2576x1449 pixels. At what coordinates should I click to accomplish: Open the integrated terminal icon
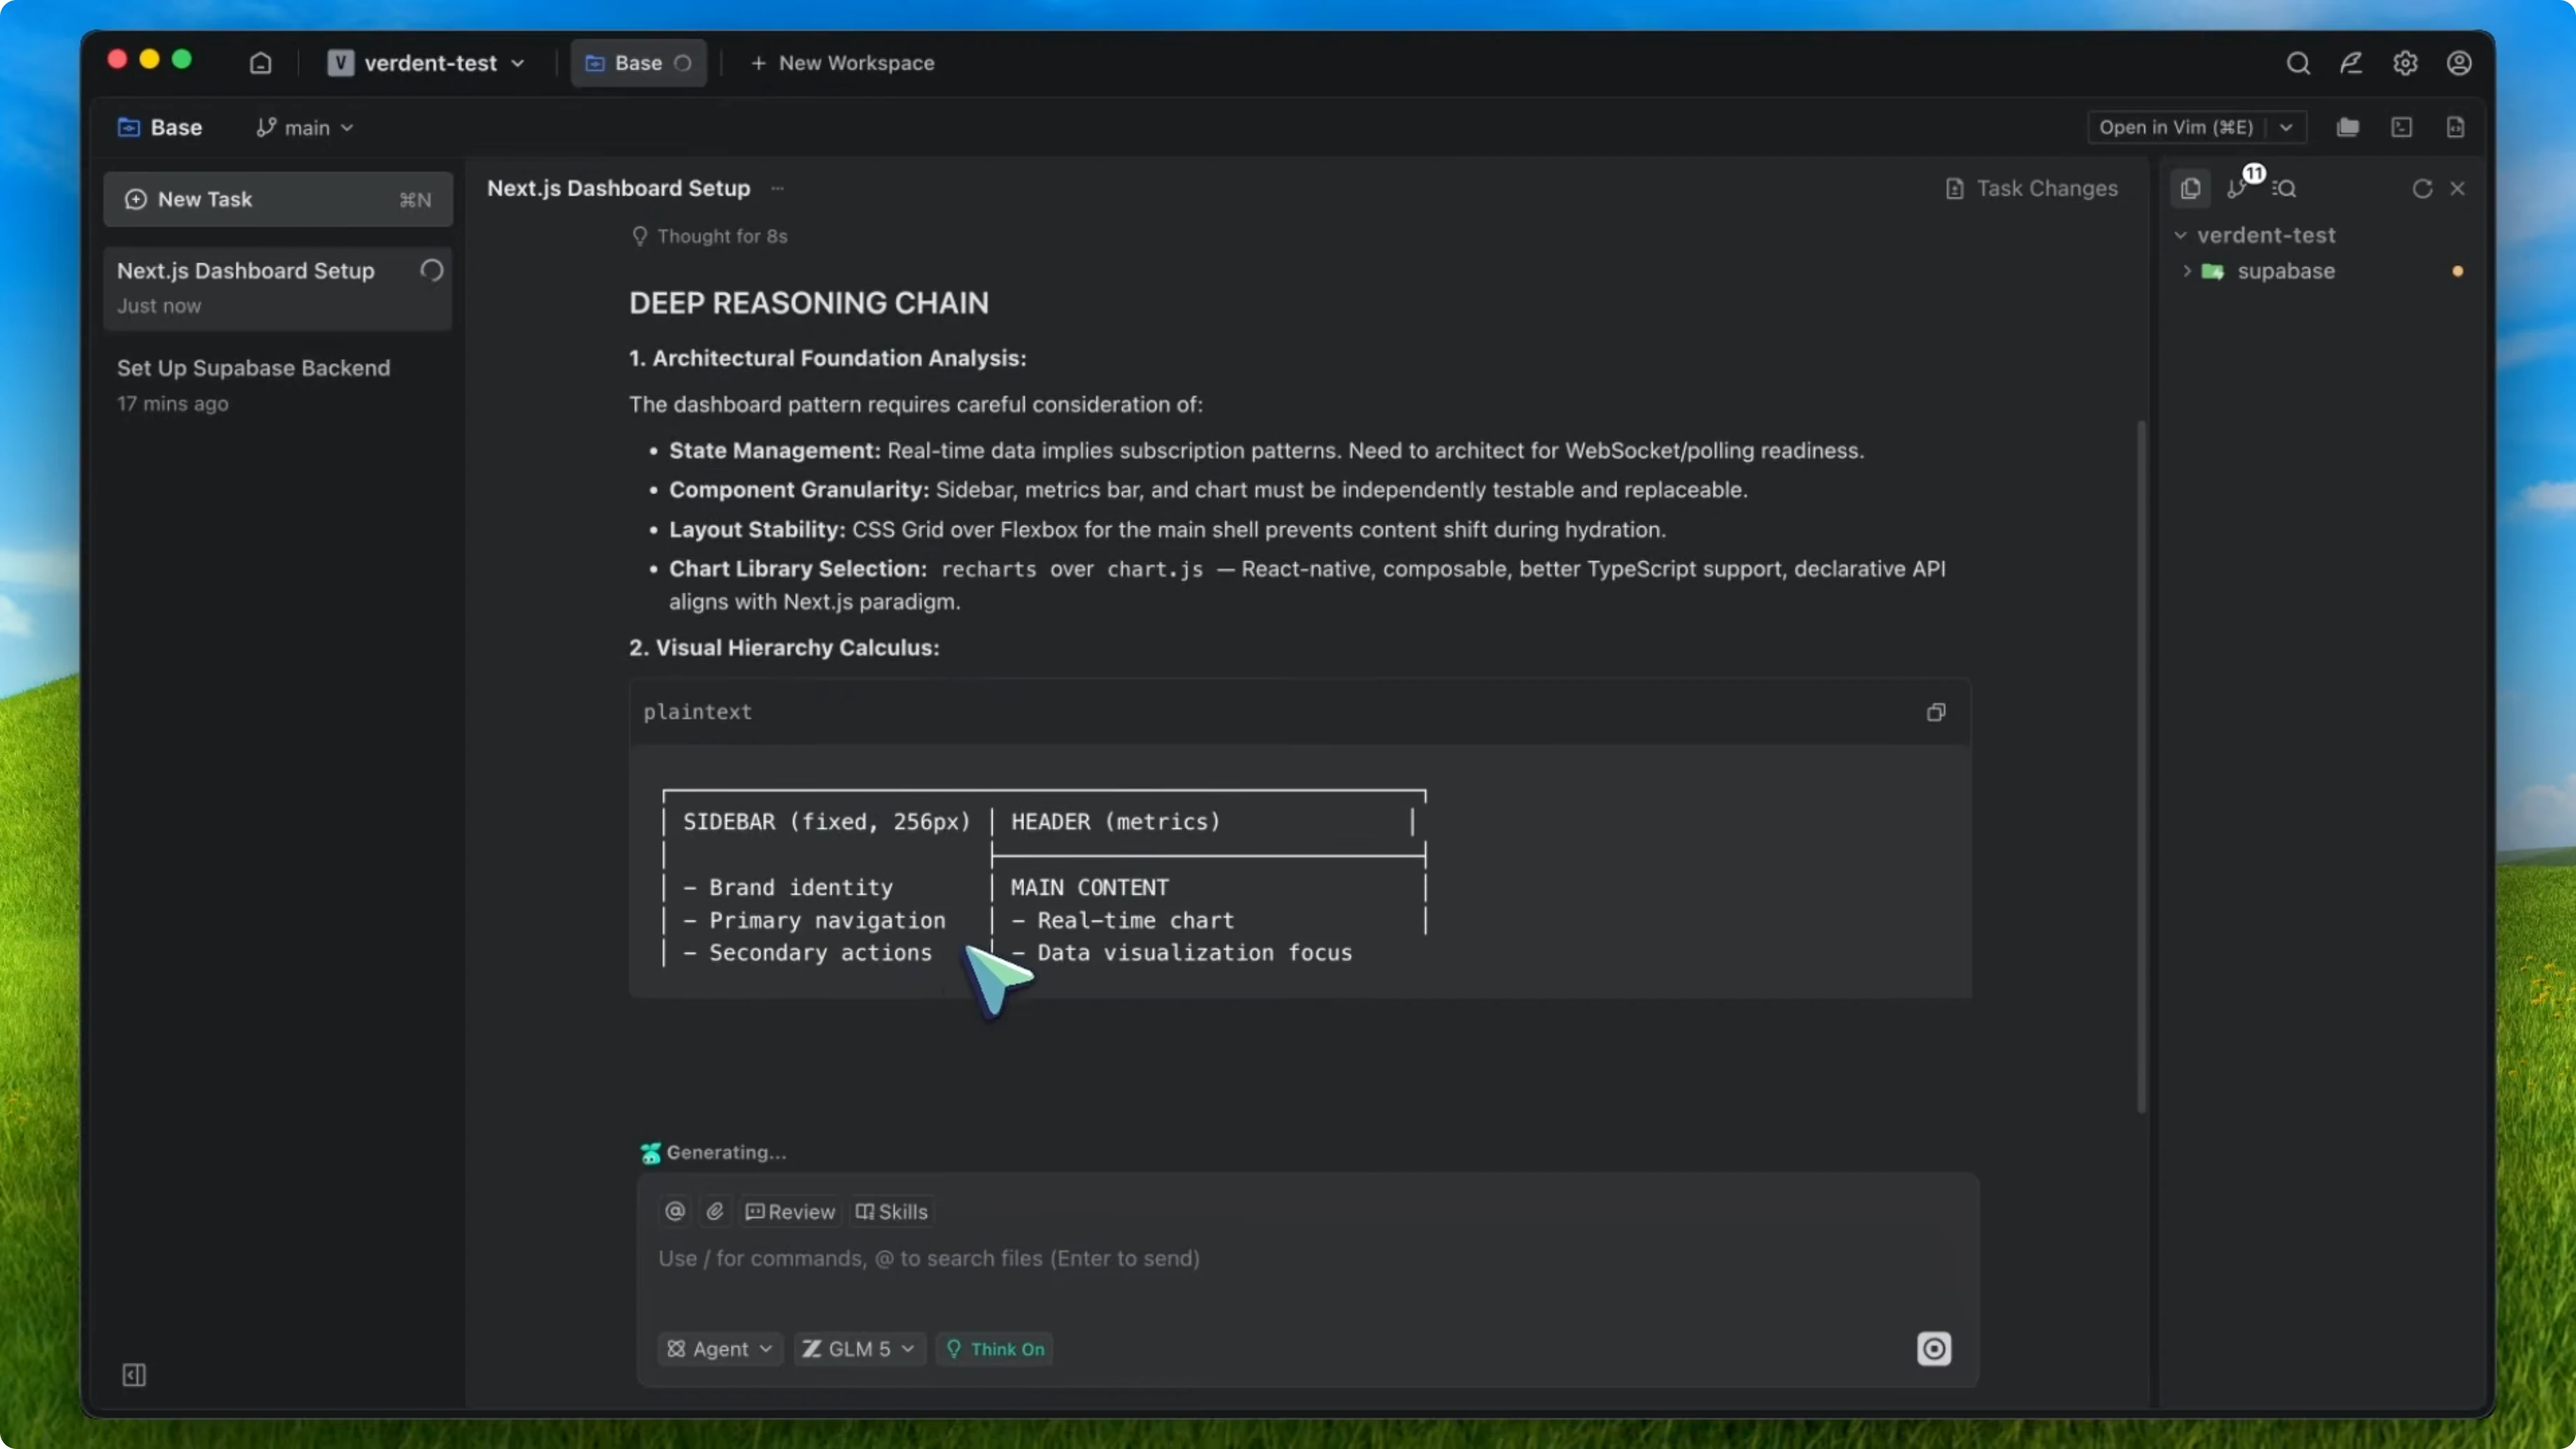coord(2402,127)
